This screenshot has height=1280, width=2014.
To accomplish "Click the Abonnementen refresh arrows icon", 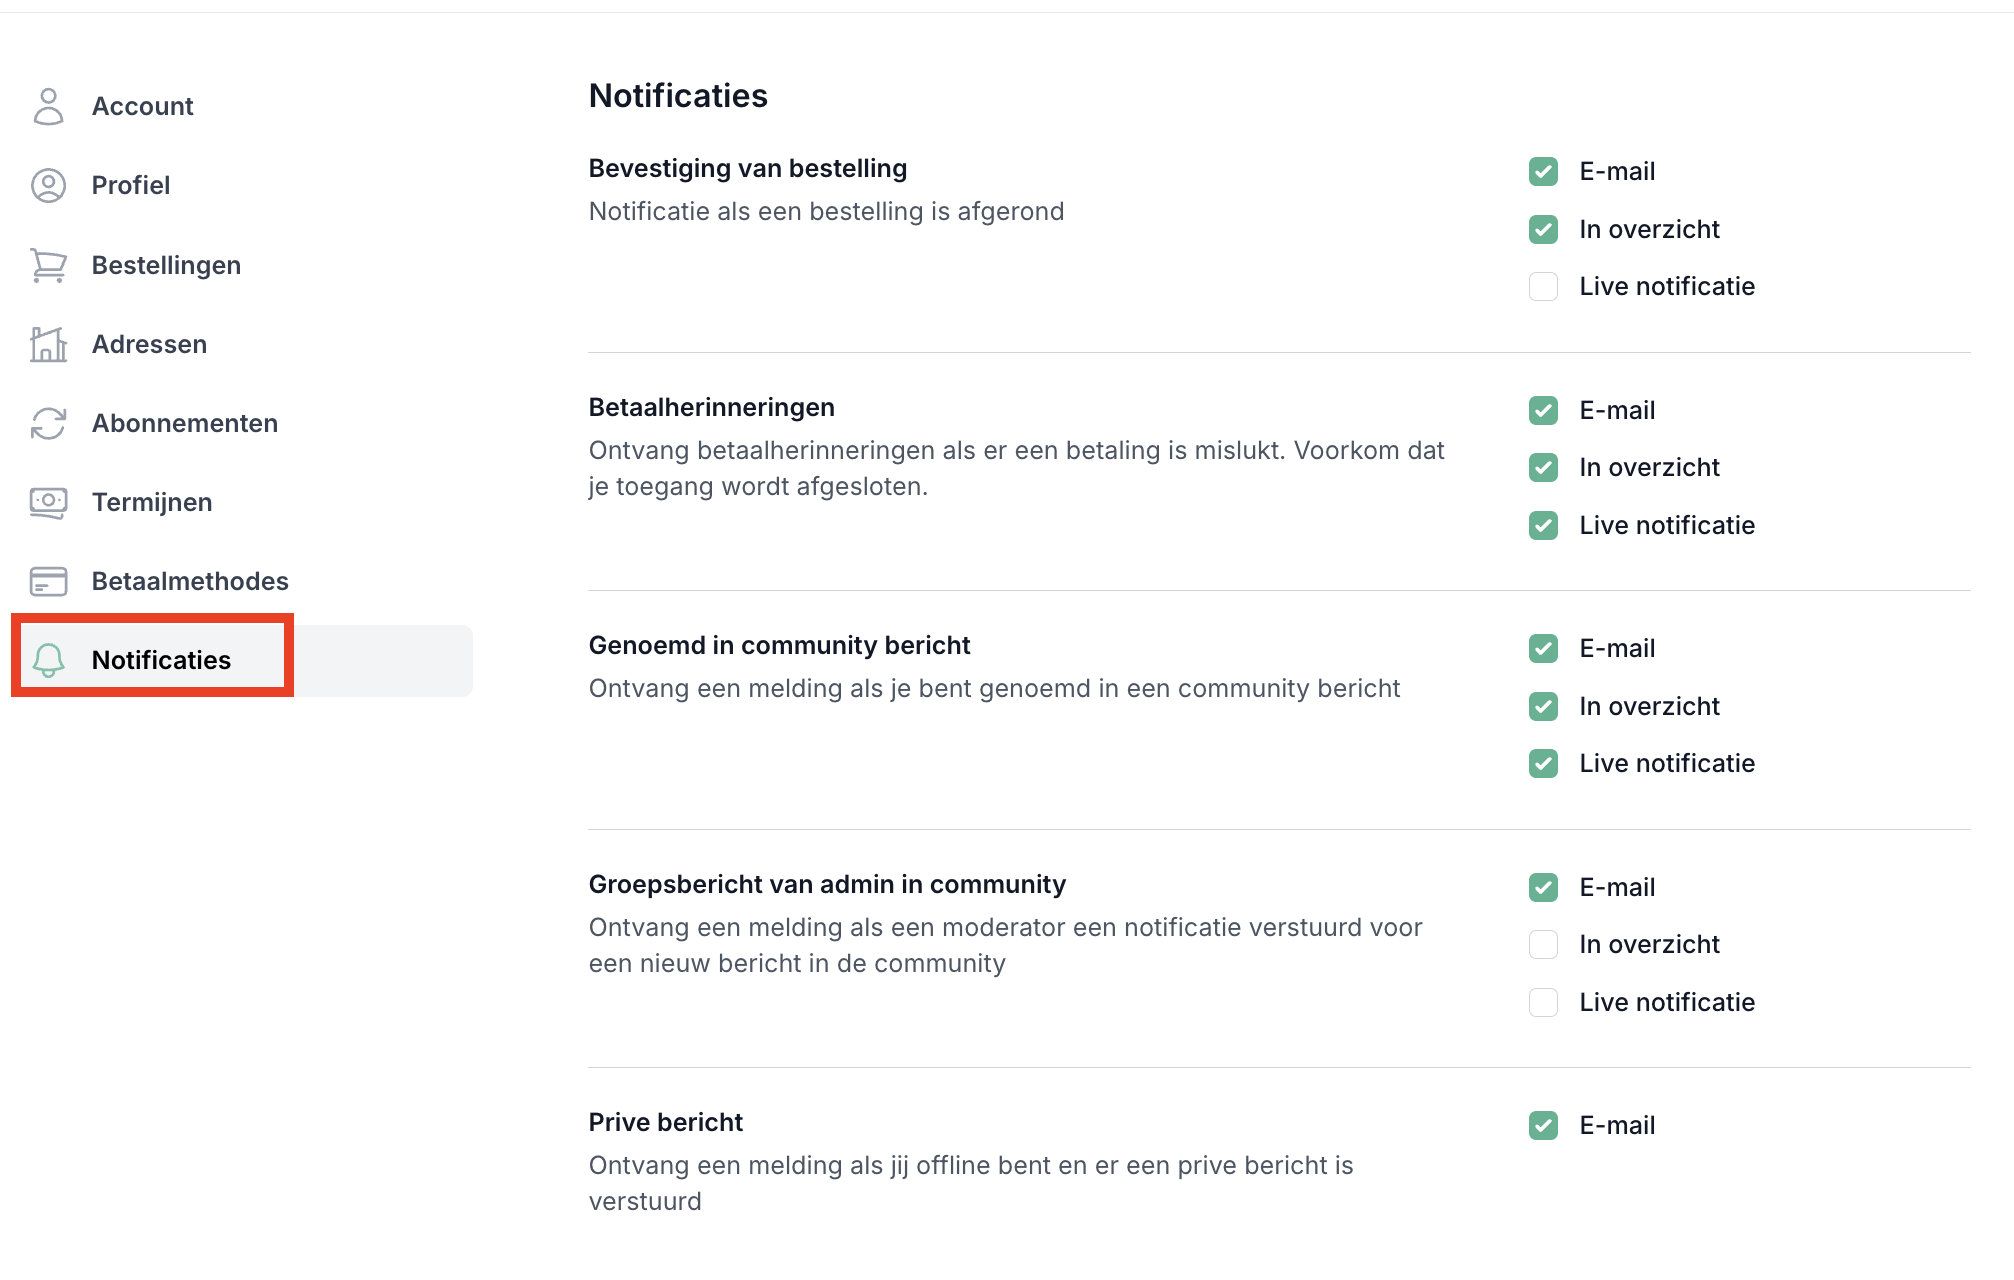I will tap(48, 423).
